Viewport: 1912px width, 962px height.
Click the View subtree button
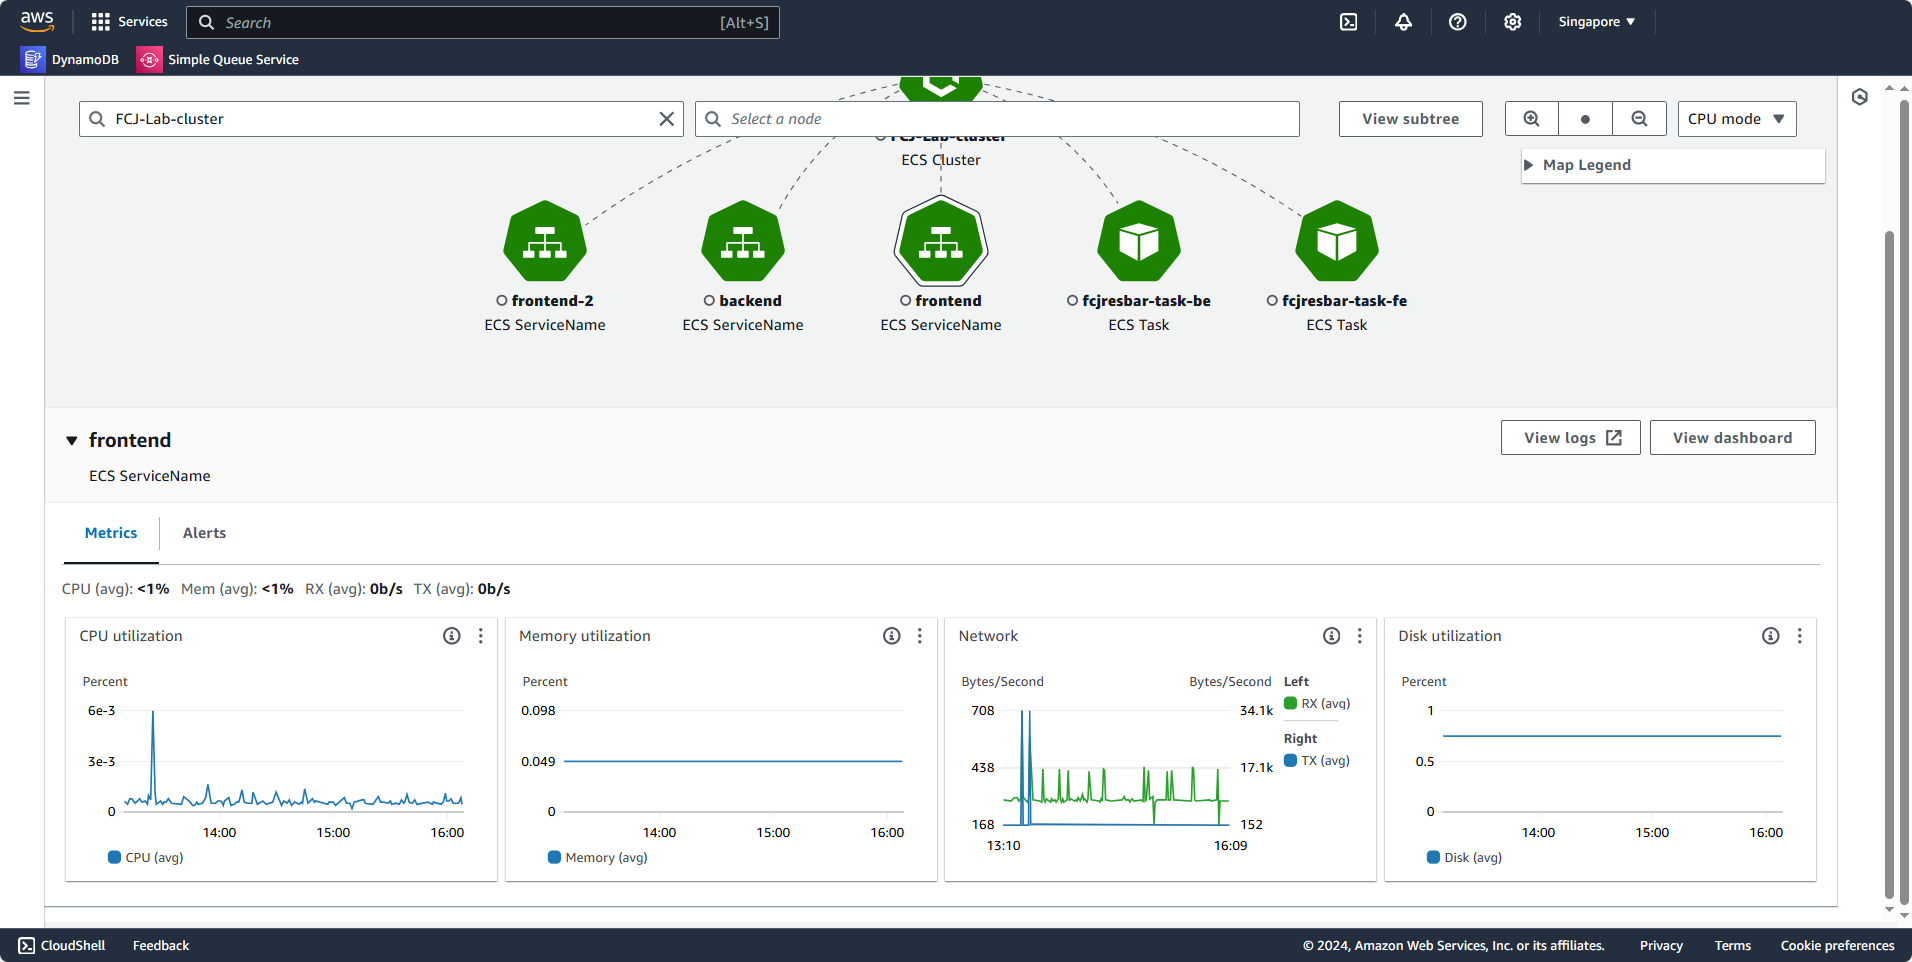click(x=1411, y=119)
